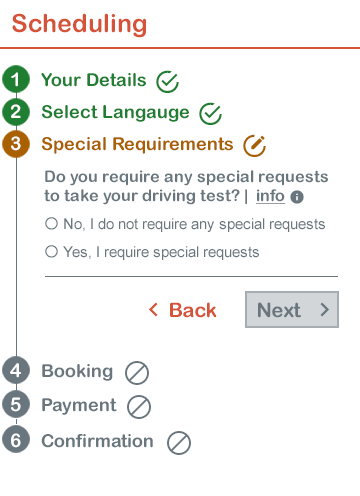Click the dark info circle icon
Image resolution: width=360 pixels, height=496 pixels.
click(297, 197)
